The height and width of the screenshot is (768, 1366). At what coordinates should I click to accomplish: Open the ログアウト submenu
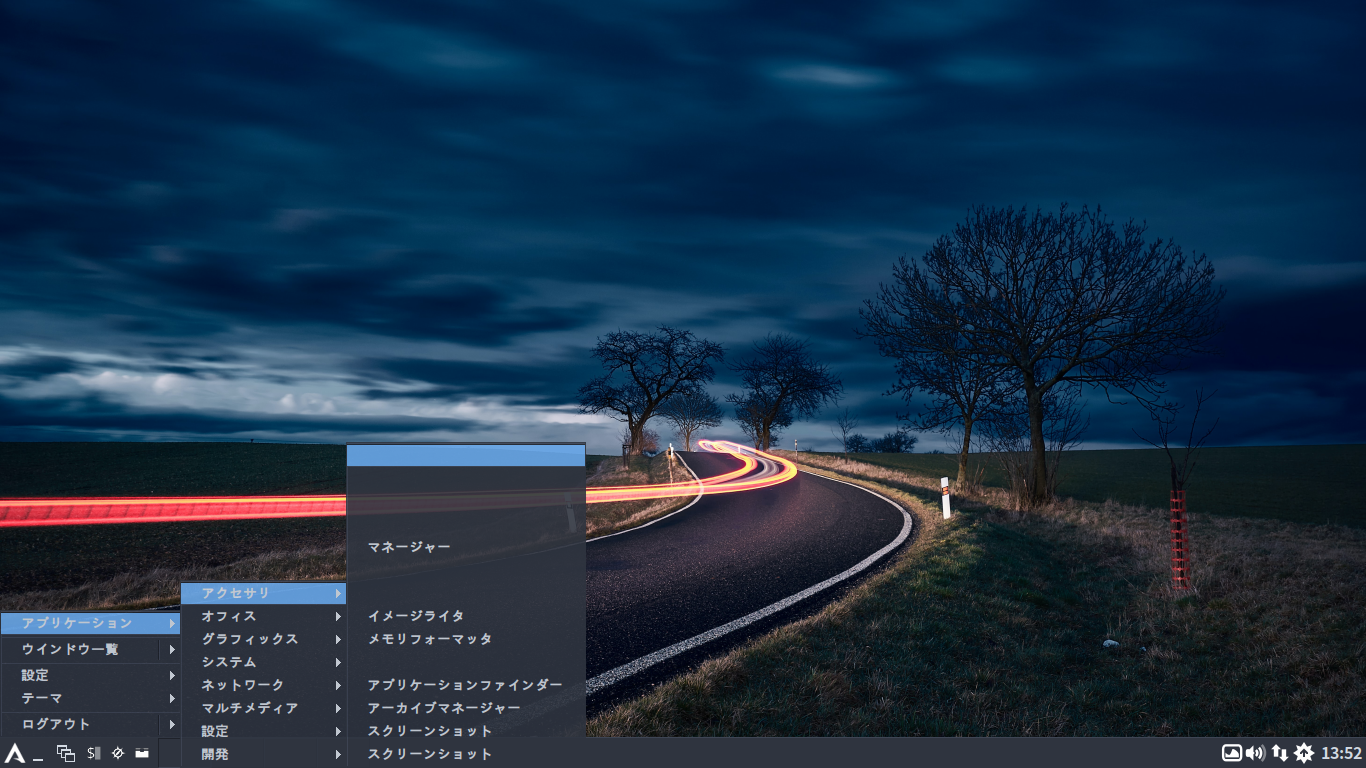click(90, 724)
